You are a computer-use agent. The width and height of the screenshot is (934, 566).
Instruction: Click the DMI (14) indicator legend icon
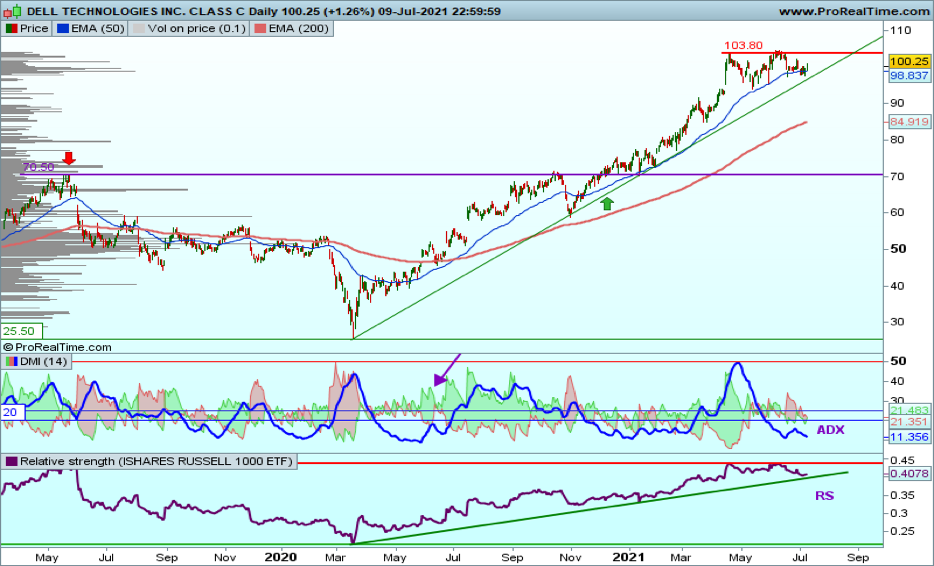pos(11,362)
